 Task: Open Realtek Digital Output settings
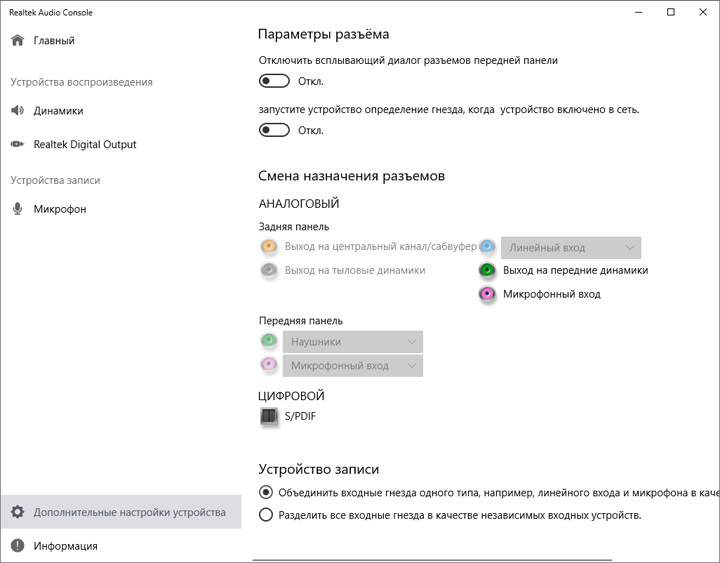click(x=85, y=145)
